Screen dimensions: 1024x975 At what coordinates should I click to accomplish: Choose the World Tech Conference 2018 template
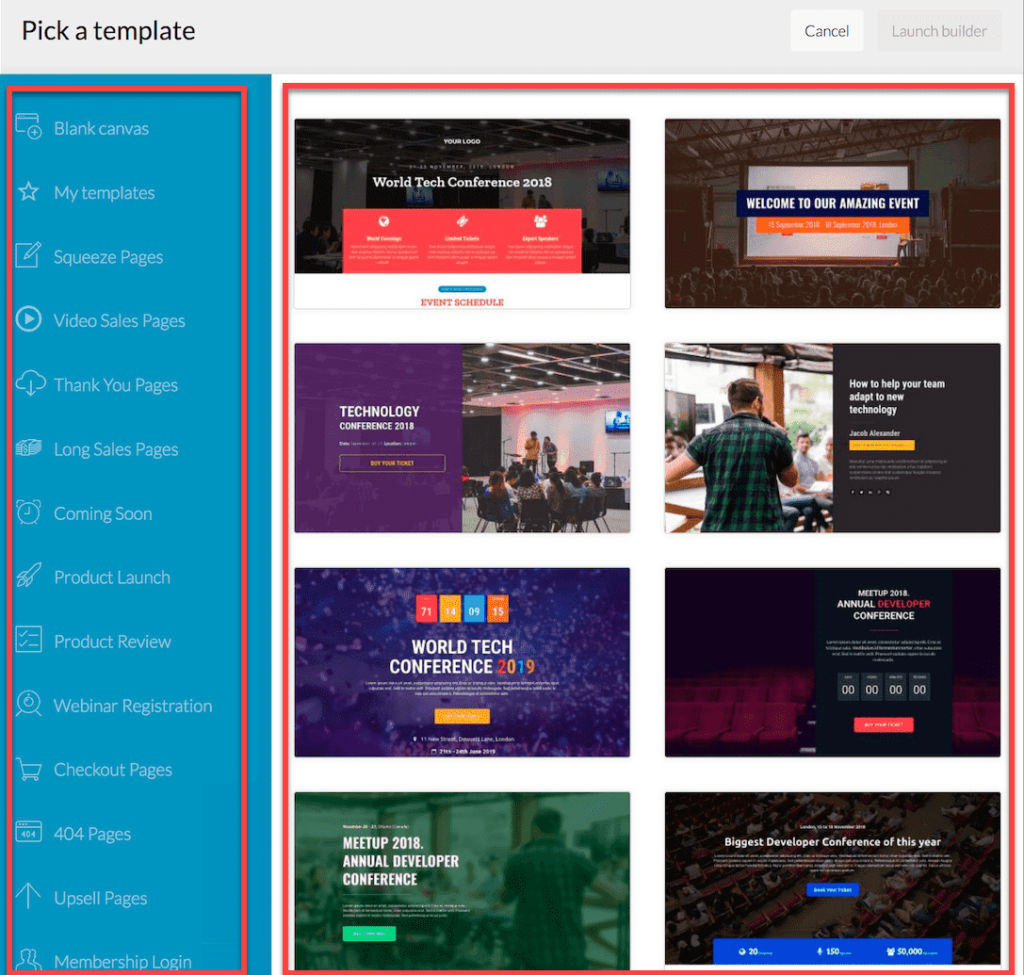coord(462,214)
